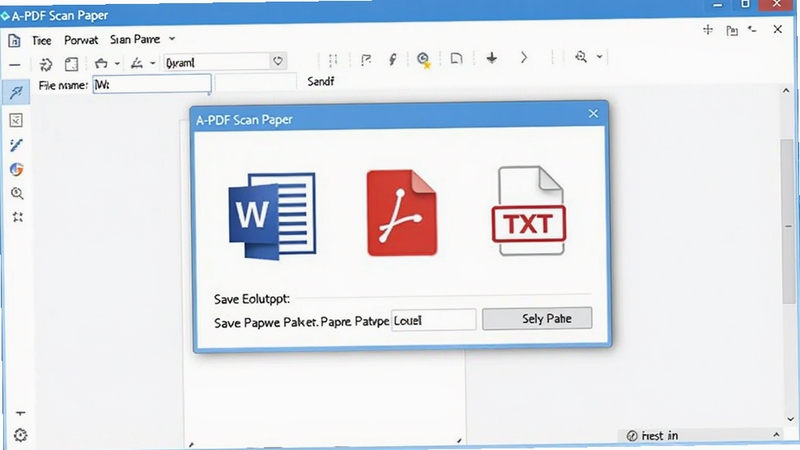Click the back arrow icon at top right
The image size is (800, 450).
pyautogui.click(x=753, y=30)
